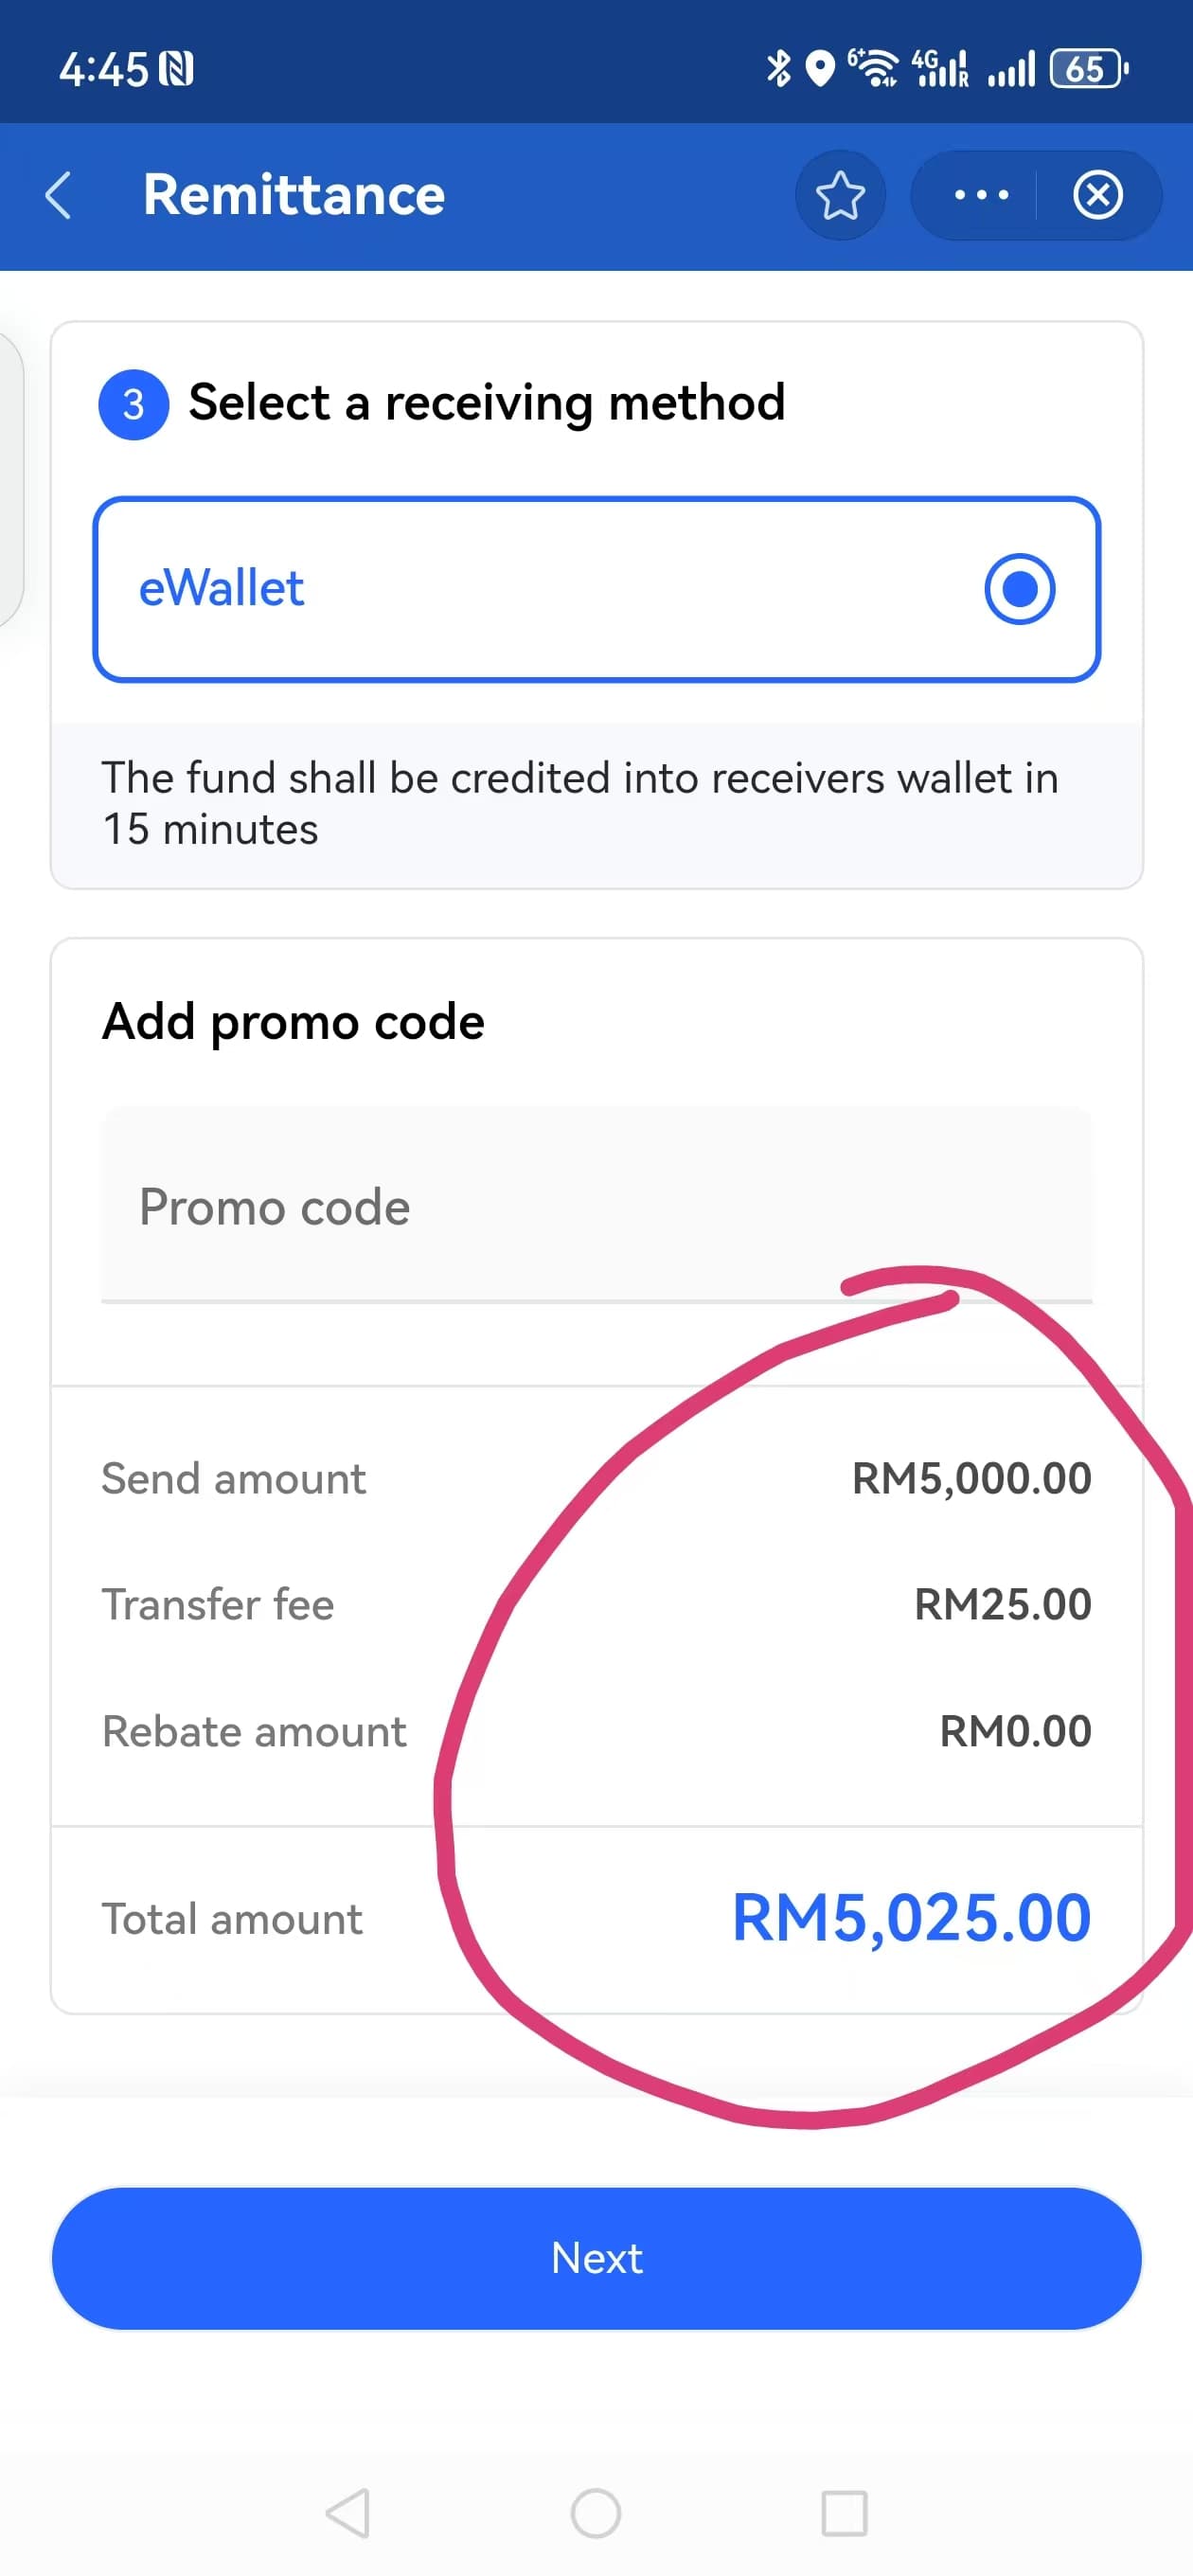
Task: Tap the RM5,025.00 total amount
Action: pyautogui.click(x=911, y=1918)
